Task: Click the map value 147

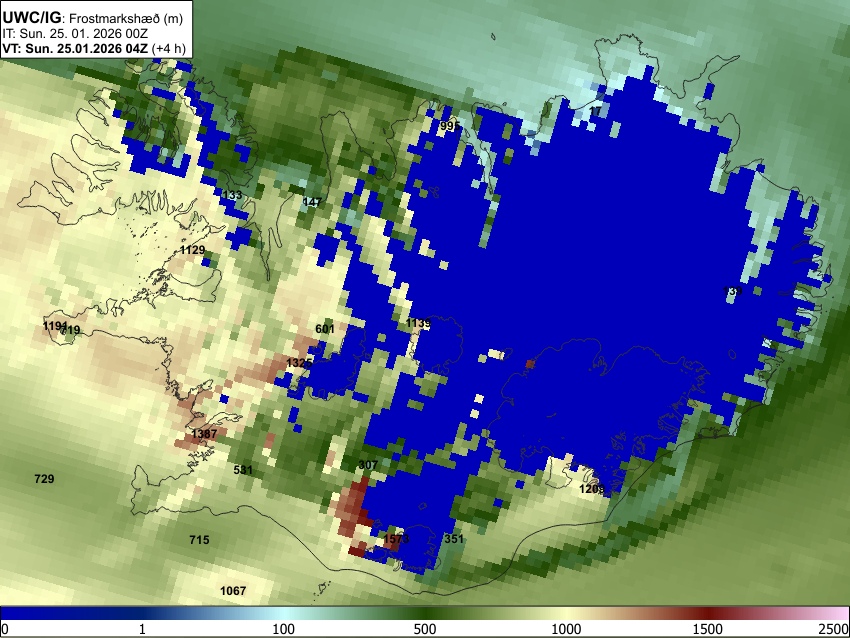Action: pos(312,202)
